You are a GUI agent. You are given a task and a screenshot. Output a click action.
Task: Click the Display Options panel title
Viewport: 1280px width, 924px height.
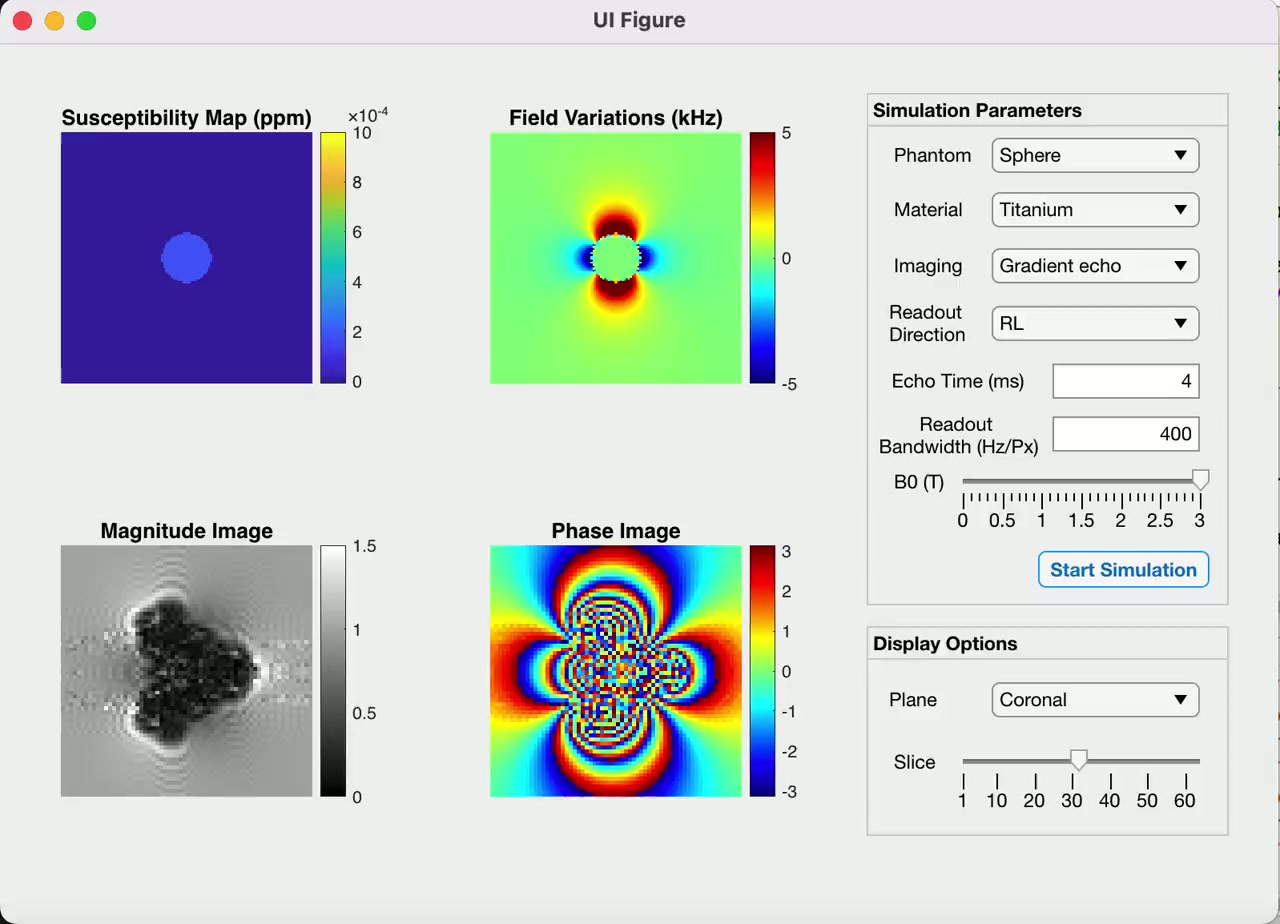(x=945, y=643)
